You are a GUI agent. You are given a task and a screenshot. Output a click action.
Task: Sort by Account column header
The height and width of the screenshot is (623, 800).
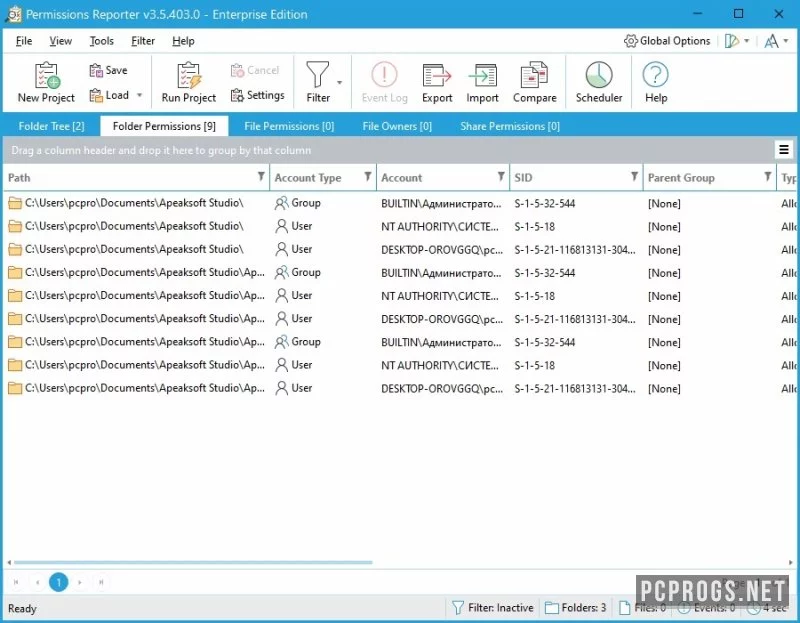click(x=402, y=178)
